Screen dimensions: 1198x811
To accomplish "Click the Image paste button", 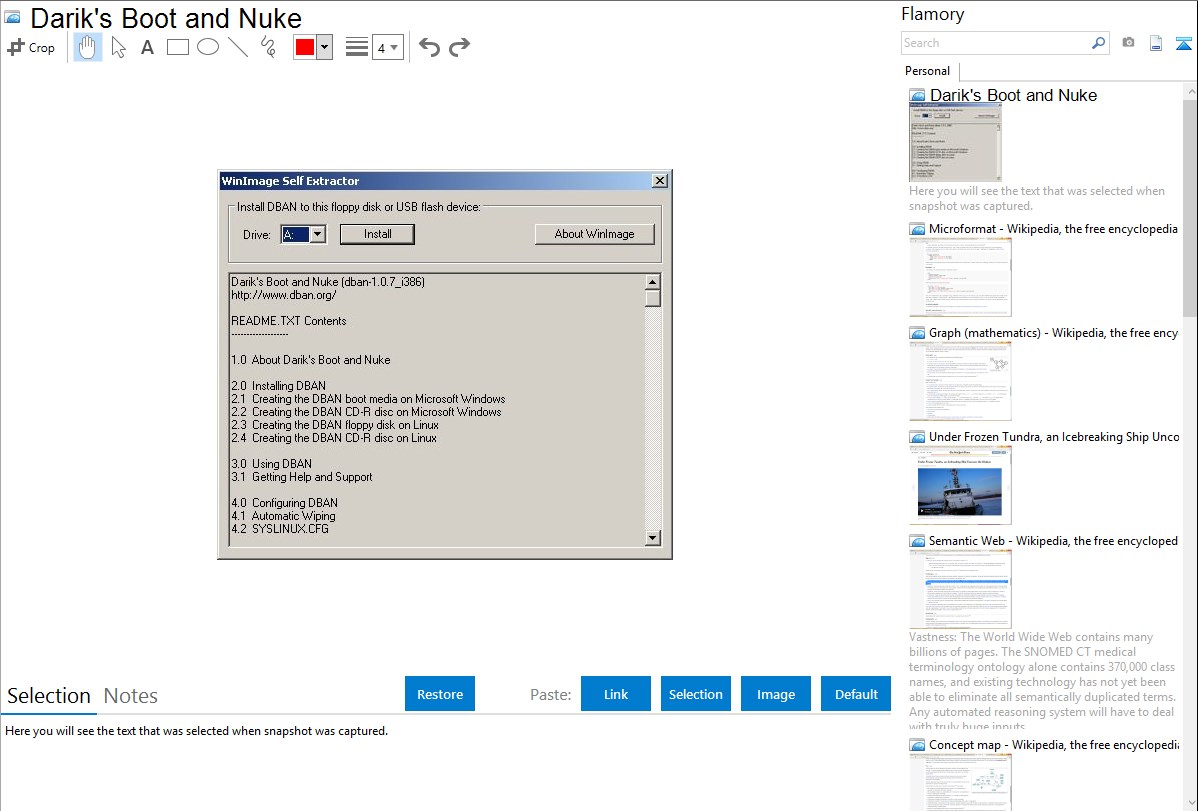I will [775, 694].
